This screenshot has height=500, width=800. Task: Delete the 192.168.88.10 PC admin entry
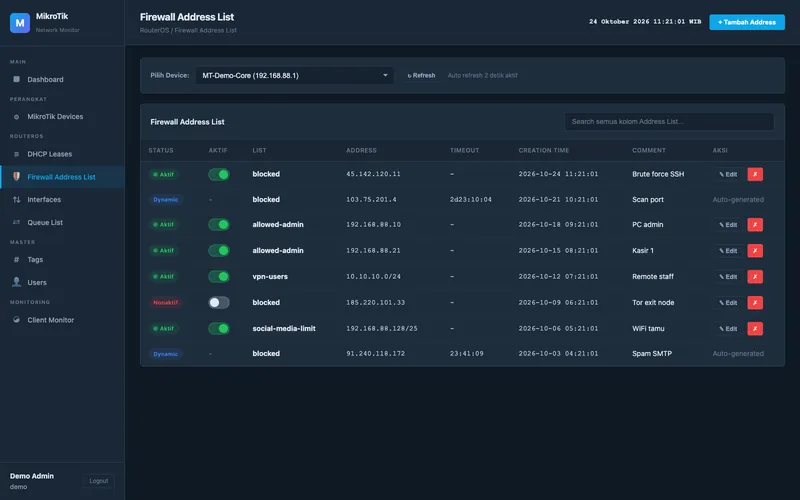pyautogui.click(x=755, y=224)
